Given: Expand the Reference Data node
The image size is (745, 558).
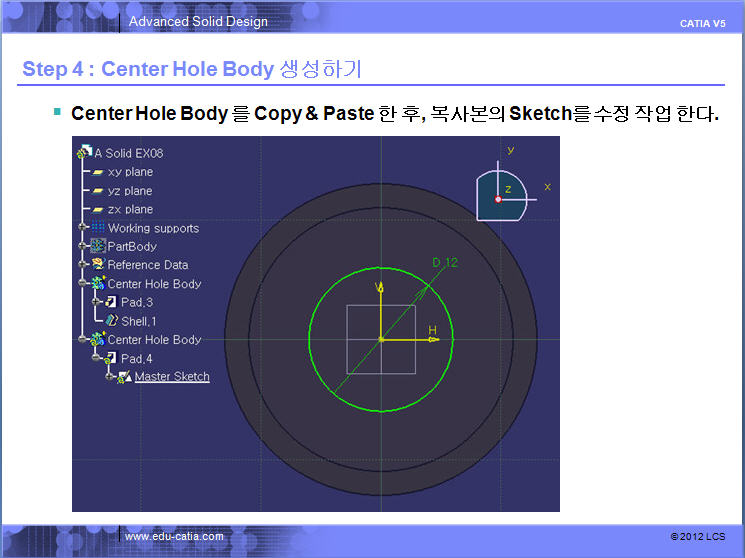Looking at the screenshot, I should click(81, 265).
